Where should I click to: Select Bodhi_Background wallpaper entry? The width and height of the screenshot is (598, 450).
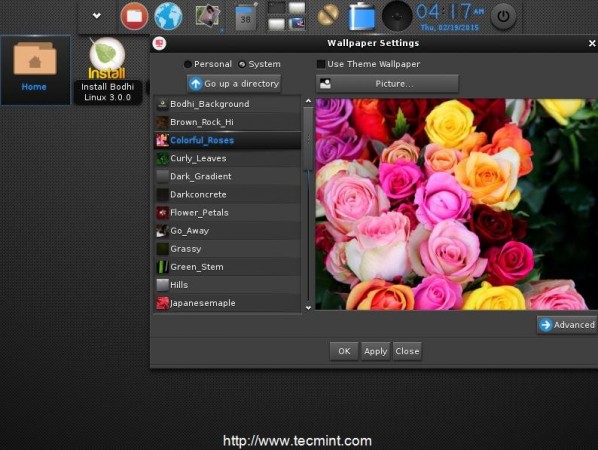228,104
